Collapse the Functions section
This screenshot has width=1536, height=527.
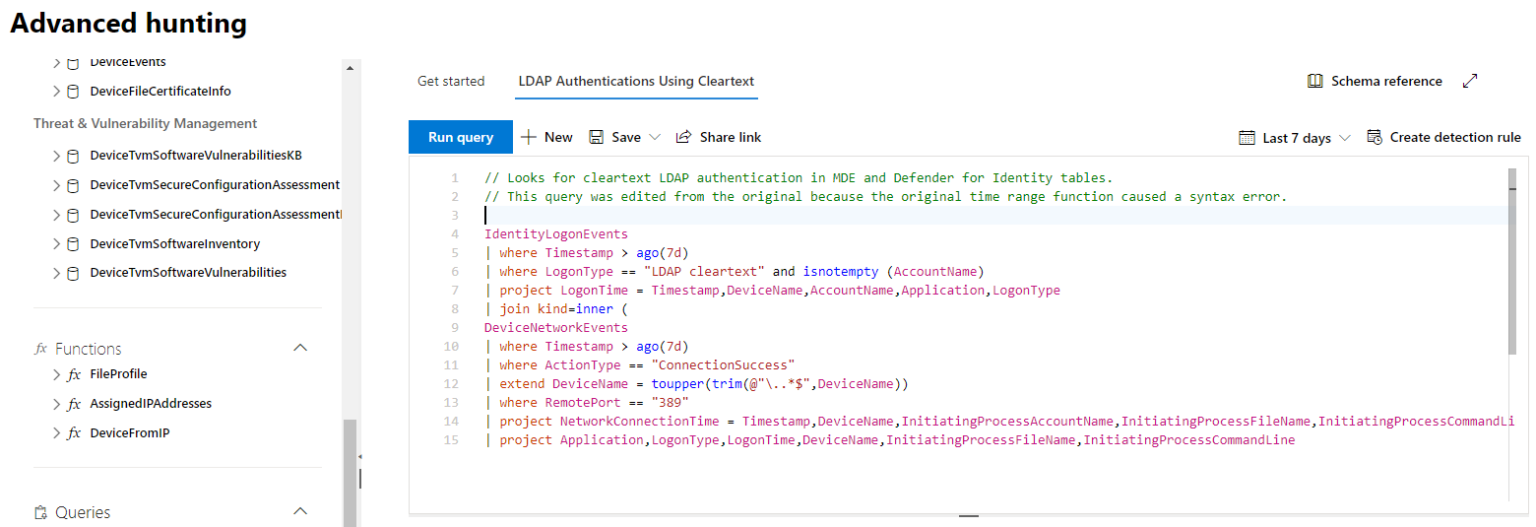tap(299, 348)
